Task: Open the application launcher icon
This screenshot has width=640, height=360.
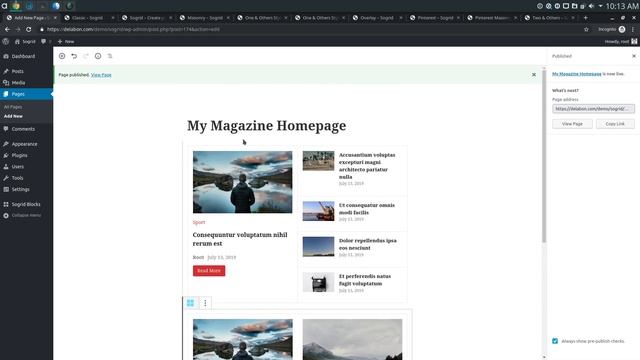Action: (4, 6)
